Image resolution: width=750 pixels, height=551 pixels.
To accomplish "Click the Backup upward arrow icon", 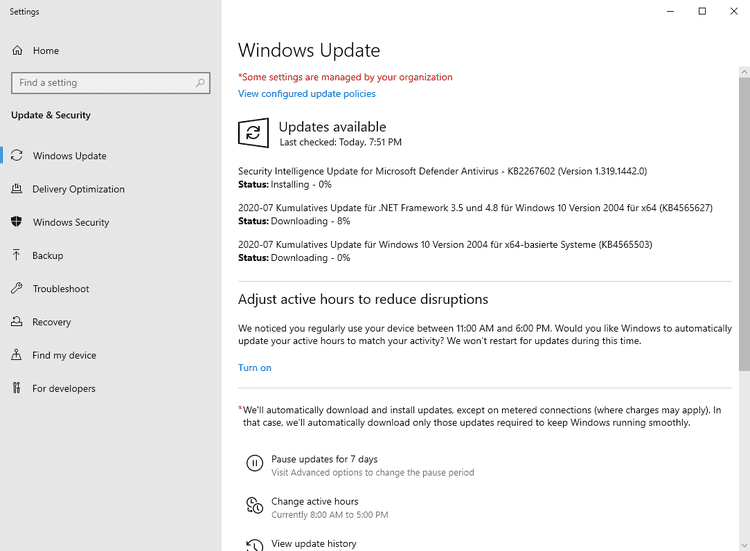I will click(17, 255).
